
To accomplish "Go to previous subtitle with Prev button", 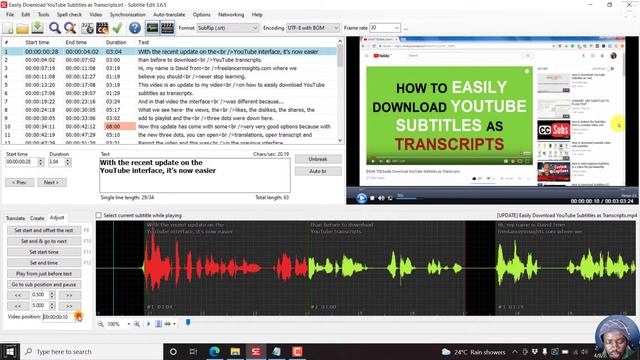I will pyautogui.click(x=19, y=182).
